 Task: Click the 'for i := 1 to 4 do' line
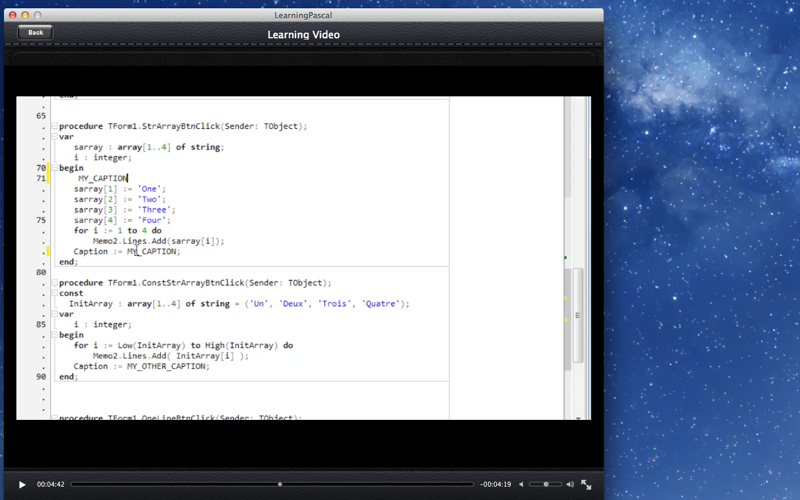tap(118, 231)
